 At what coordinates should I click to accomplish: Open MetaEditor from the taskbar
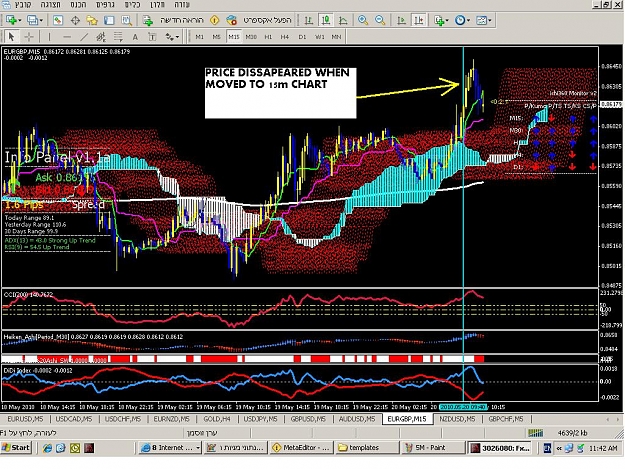coord(301,447)
